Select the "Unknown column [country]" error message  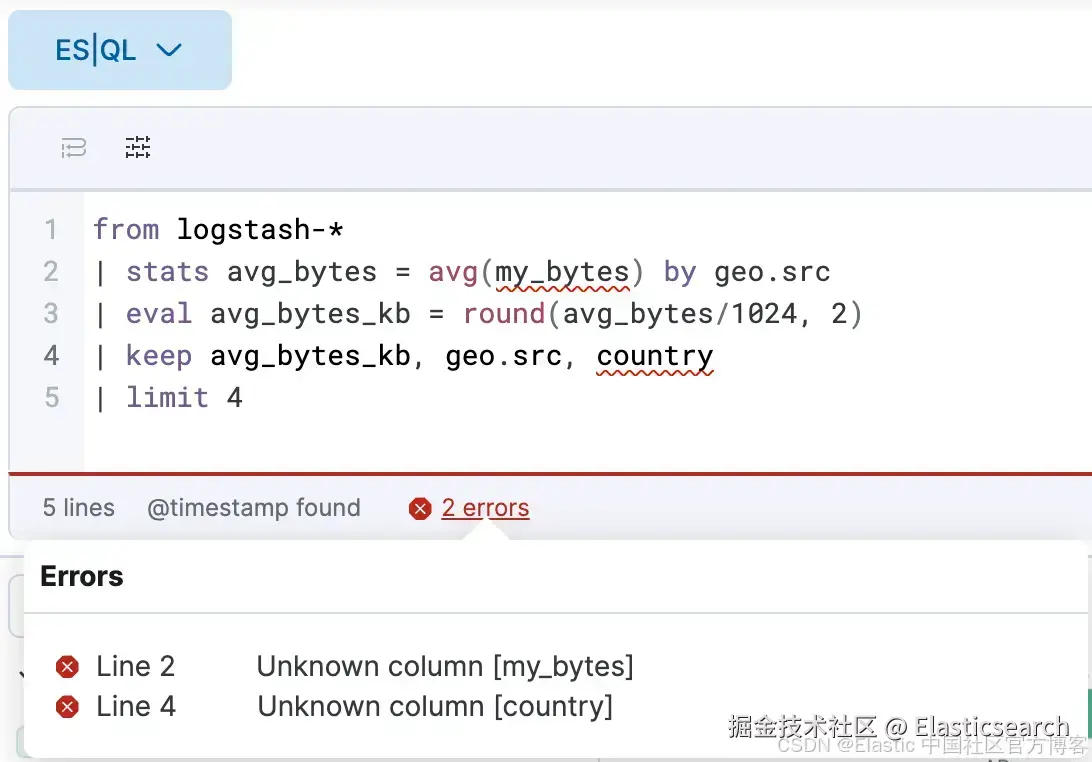[x=435, y=706]
